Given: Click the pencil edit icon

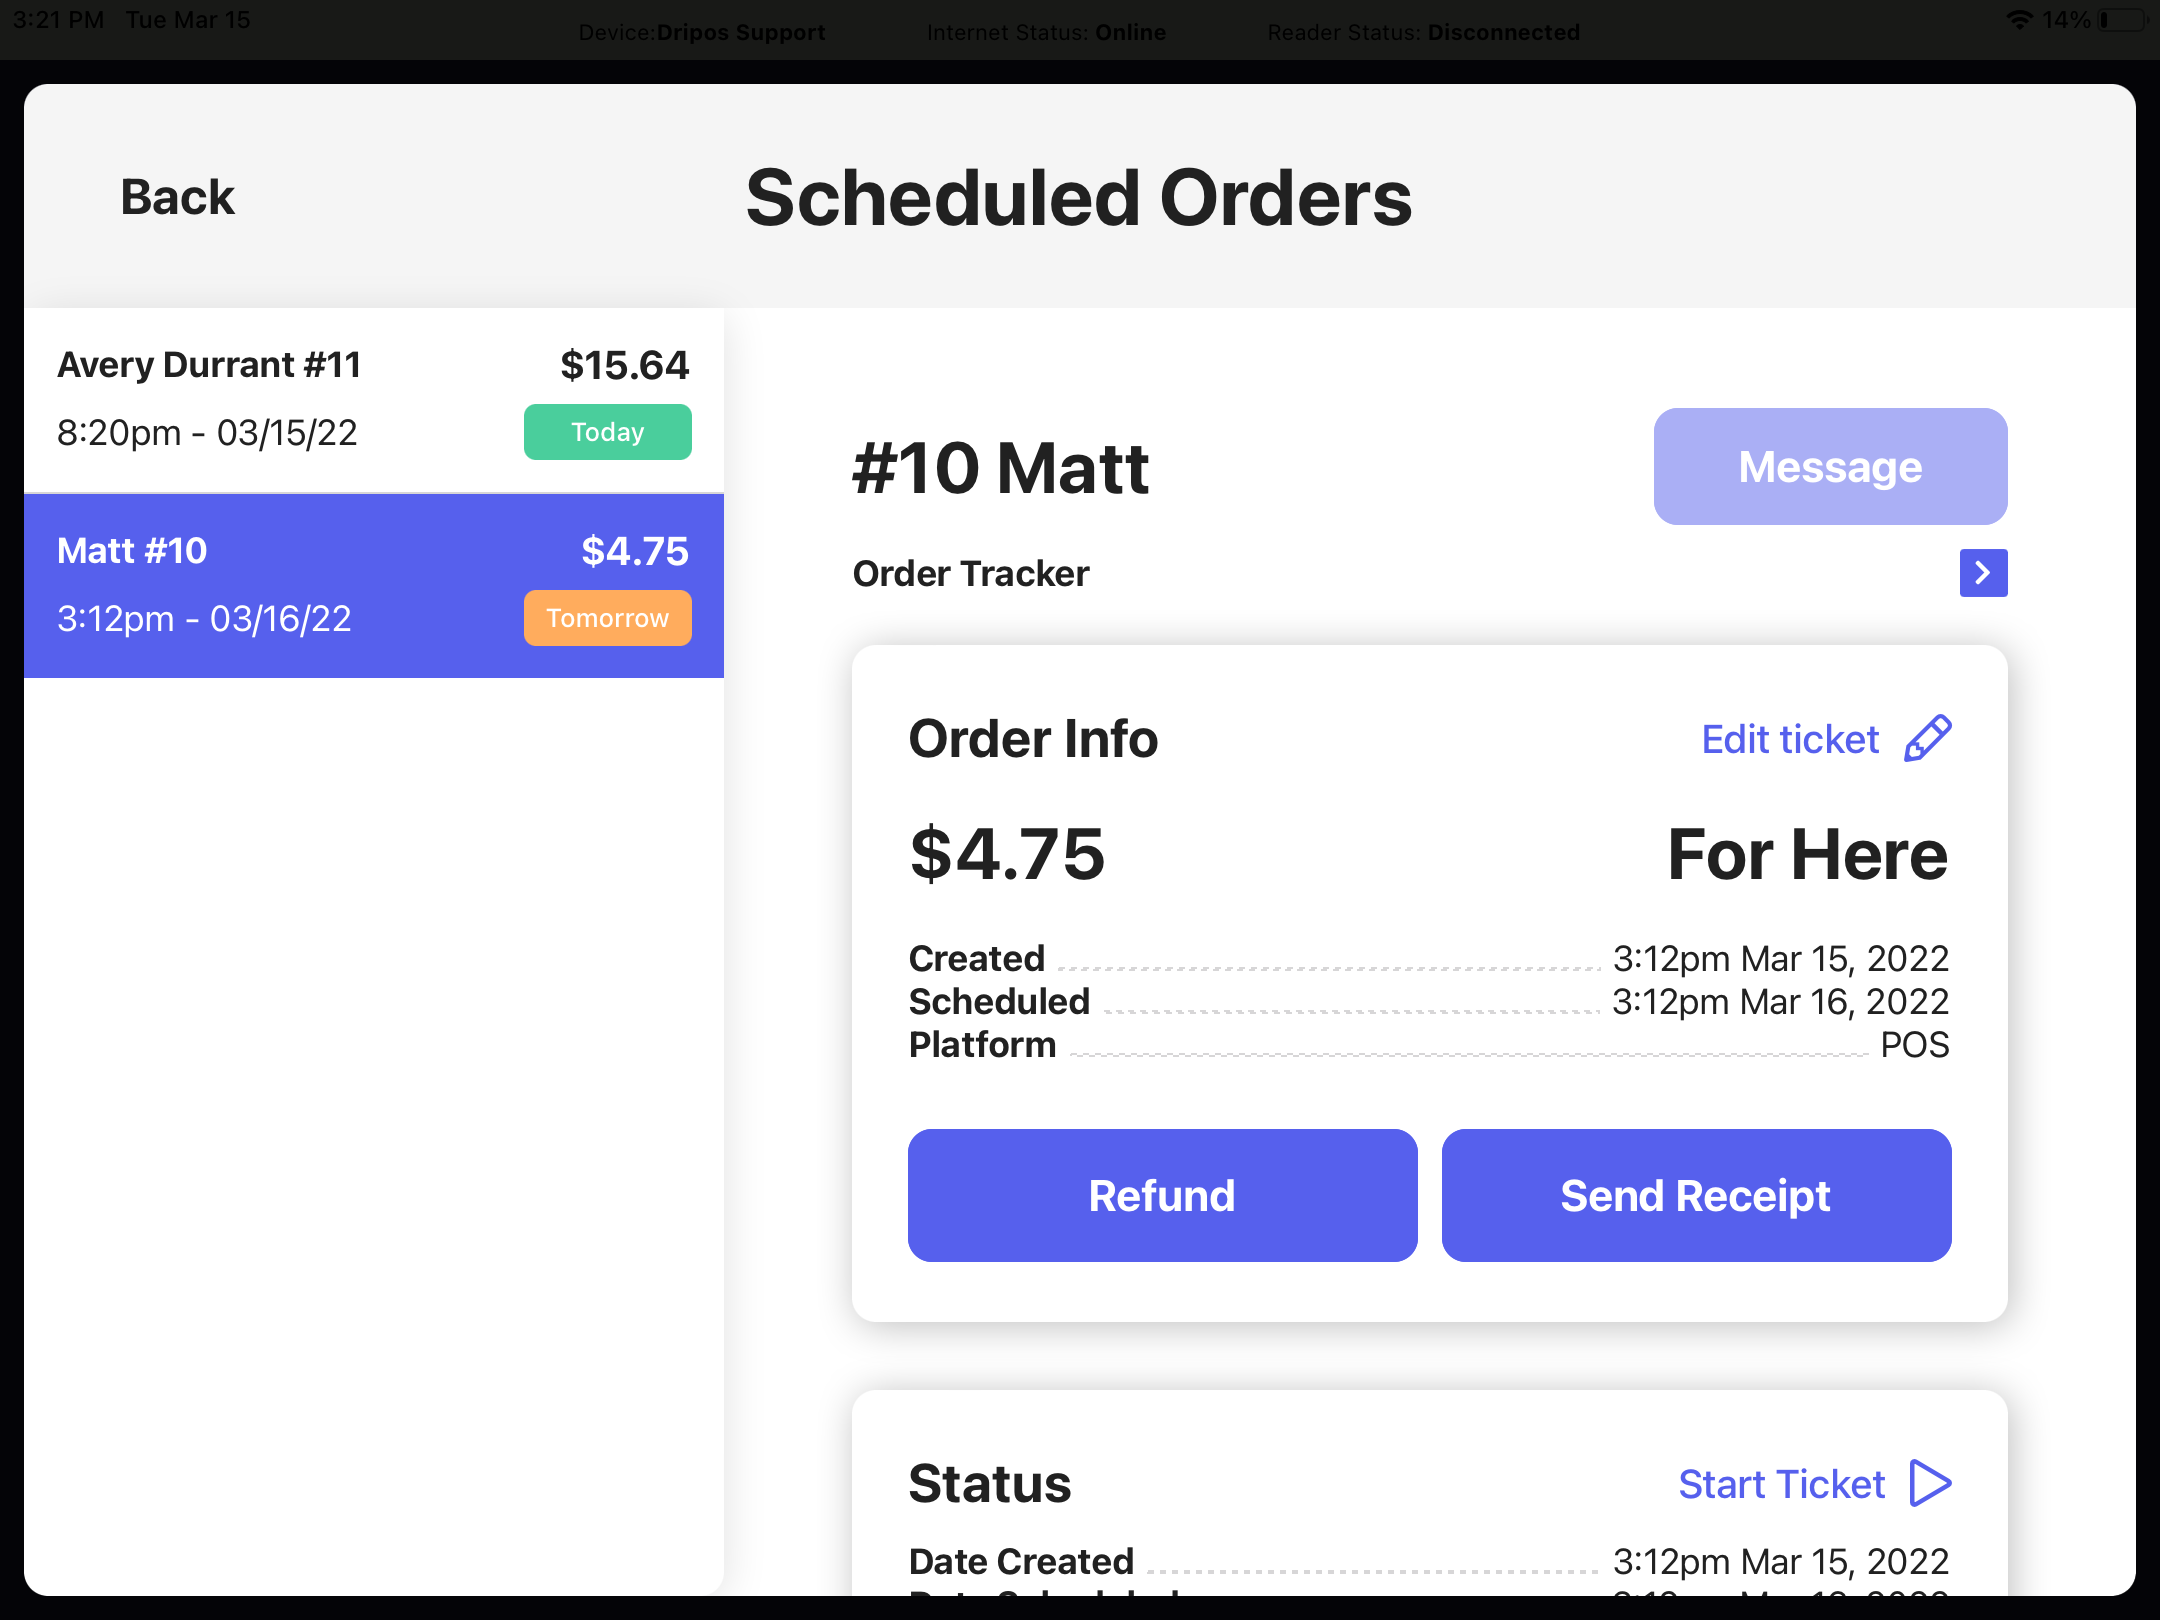Looking at the screenshot, I should click(x=1928, y=739).
